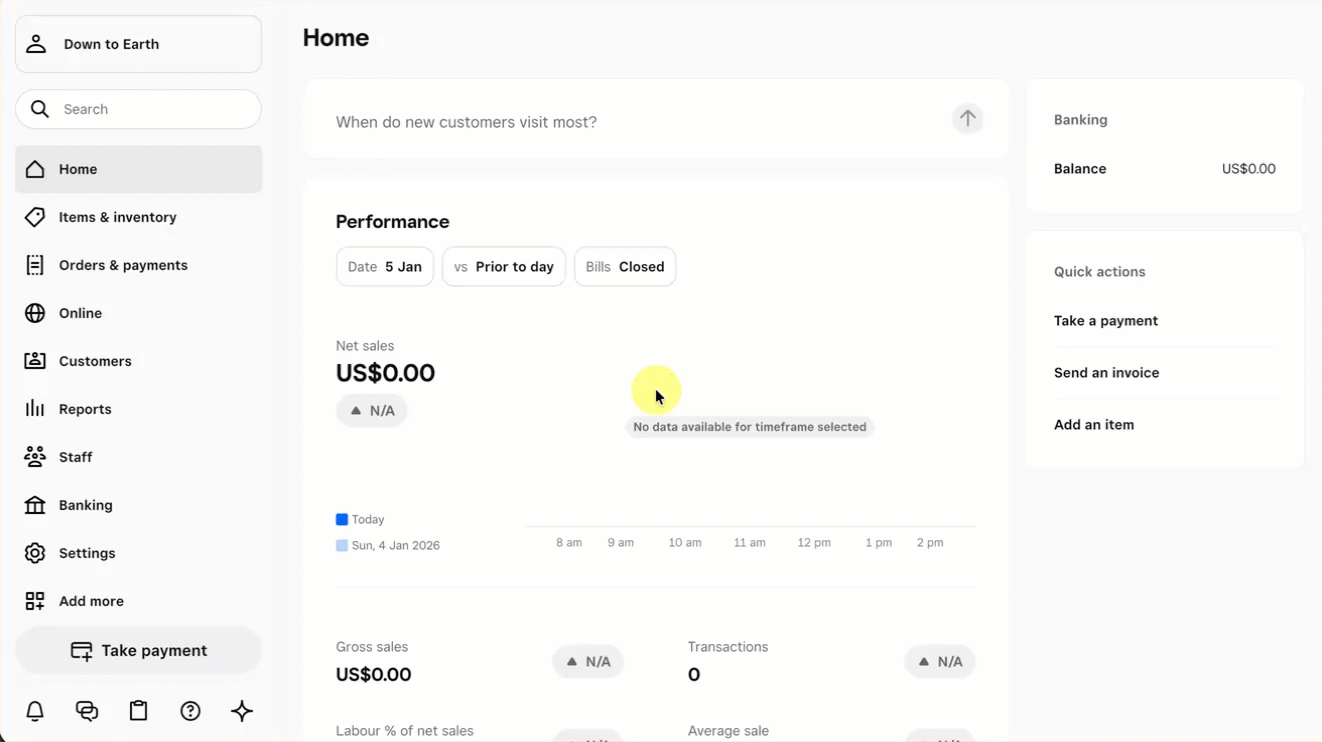The image size is (1322, 742).
Task: Open the vs Prior to day comparison
Action: tap(504, 267)
